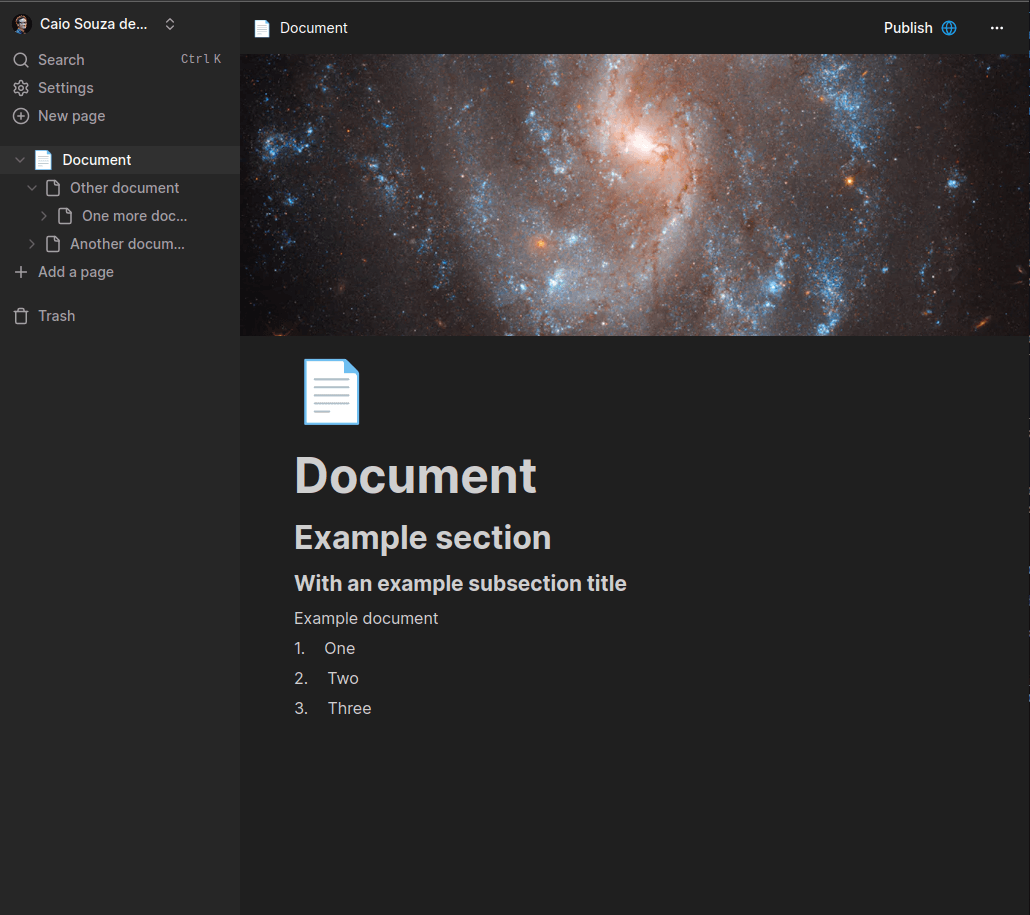Click the Publish button
This screenshot has height=915, width=1030.
(x=908, y=28)
